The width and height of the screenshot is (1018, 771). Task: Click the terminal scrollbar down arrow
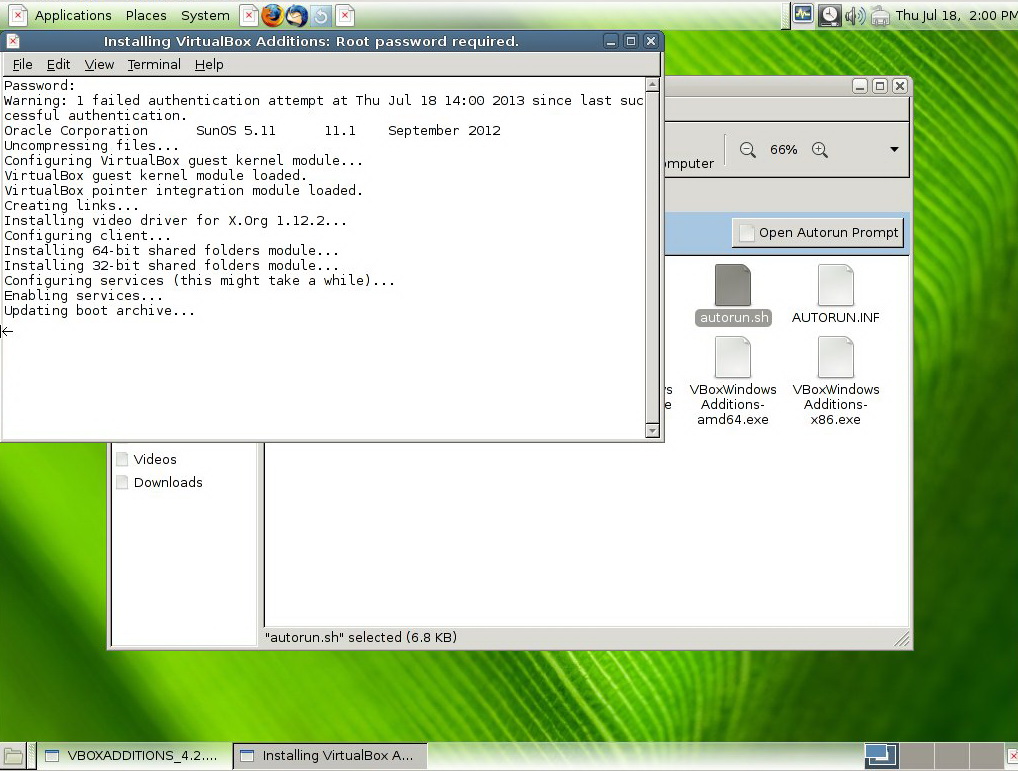coord(652,430)
